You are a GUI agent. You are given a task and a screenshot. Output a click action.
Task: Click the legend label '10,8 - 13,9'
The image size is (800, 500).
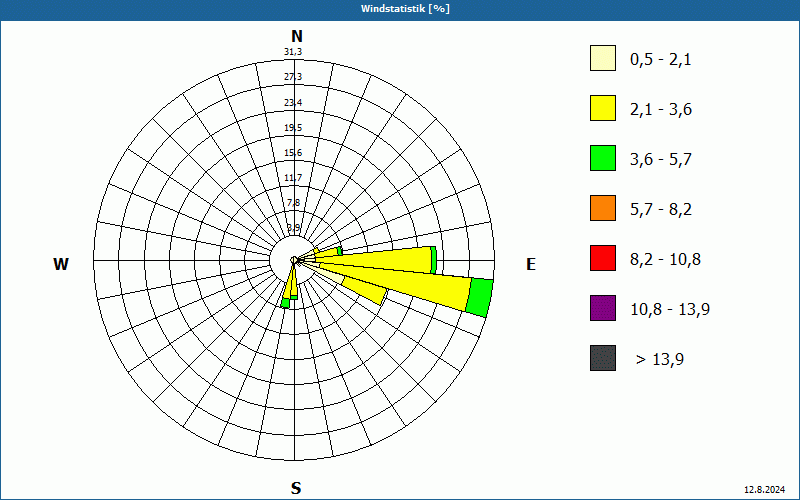coord(670,310)
